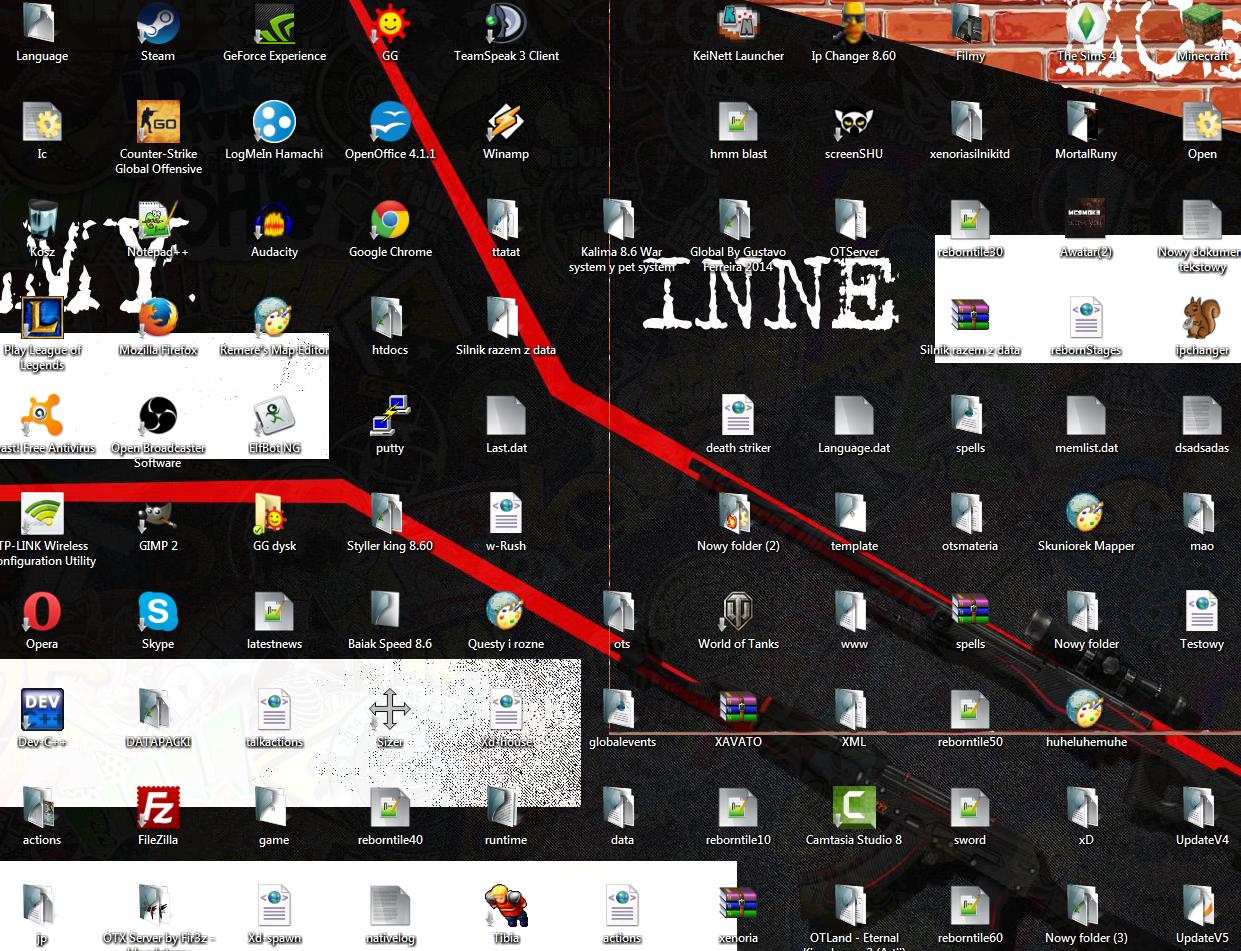Click the w-Rush file icon
1241x951 pixels.
tap(506, 514)
